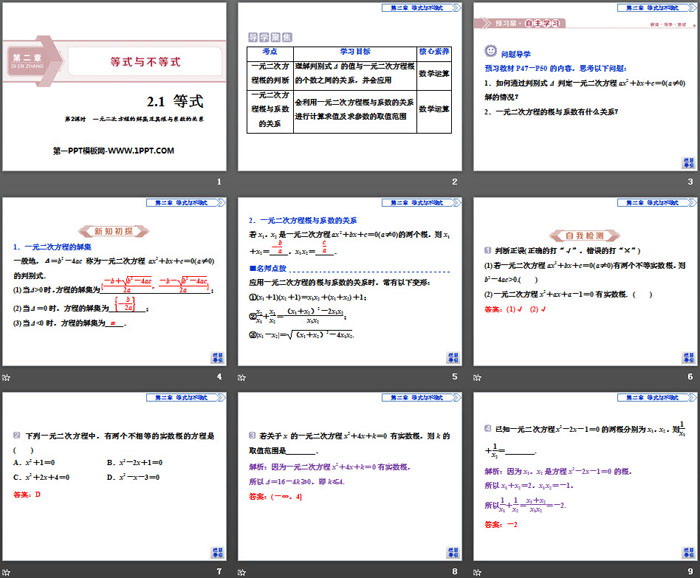
Task: Click the animation star icon under slide 4
Action: (7, 376)
